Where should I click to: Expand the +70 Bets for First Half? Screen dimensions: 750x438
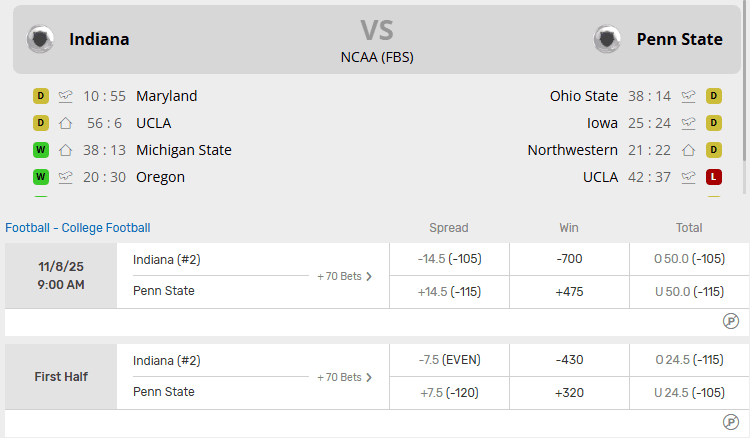coord(344,377)
